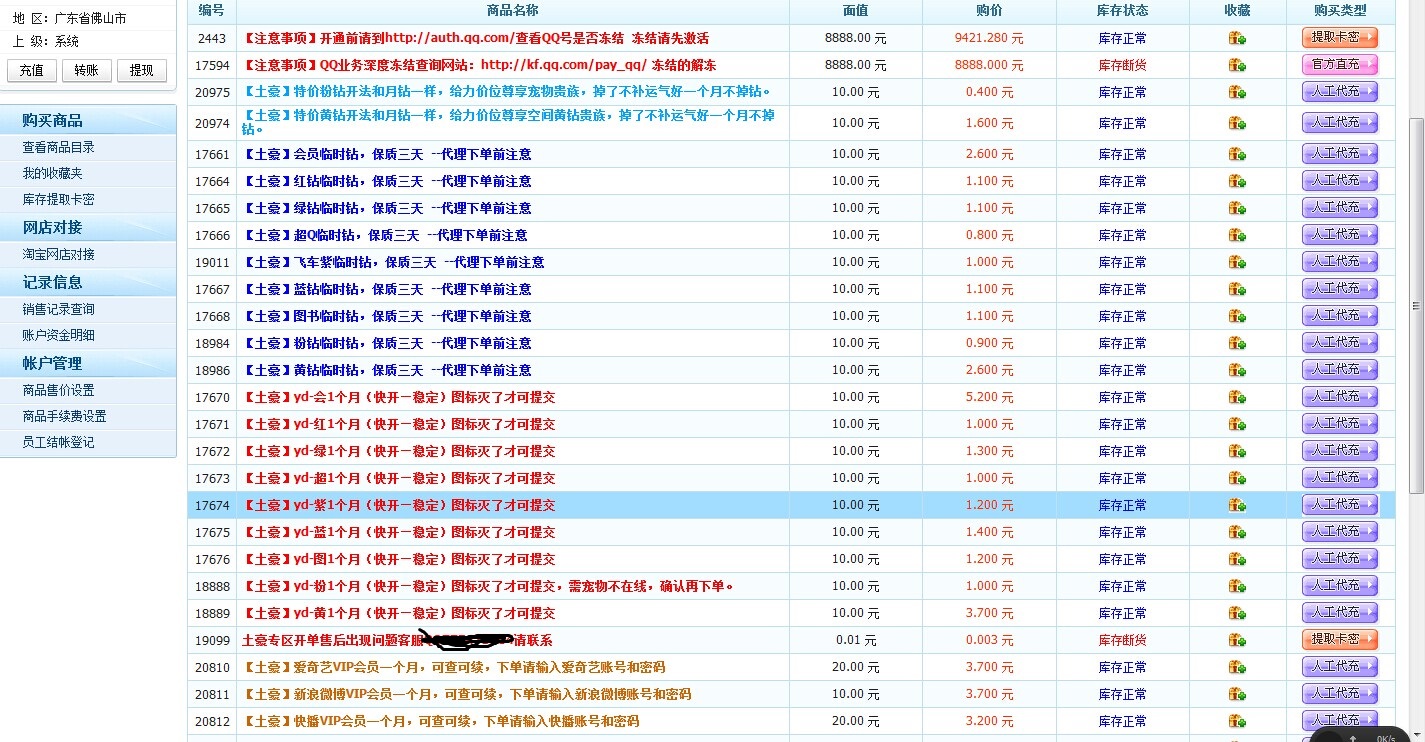This screenshot has height=742, width=1425.
Task: Open 商品手续费设置 in sidebar
Action: coord(65,416)
